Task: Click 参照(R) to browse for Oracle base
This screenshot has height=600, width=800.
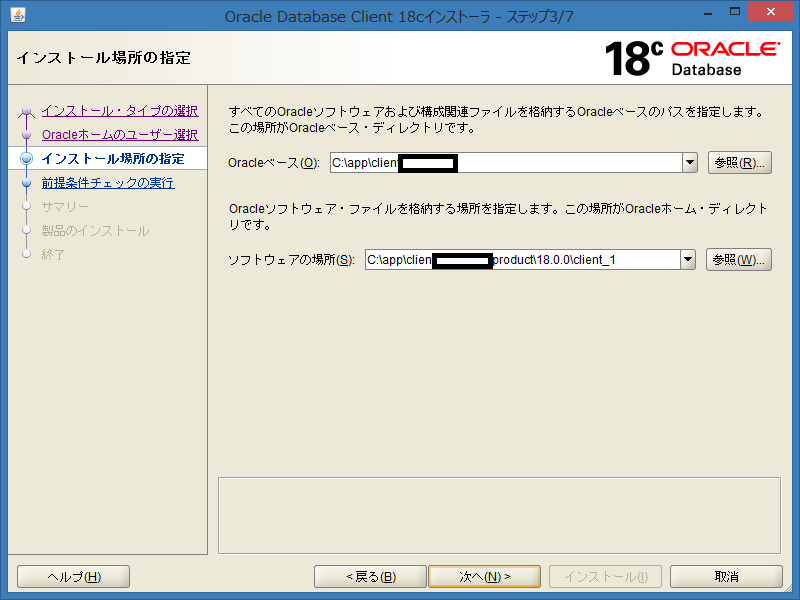Action: [739, 162]
